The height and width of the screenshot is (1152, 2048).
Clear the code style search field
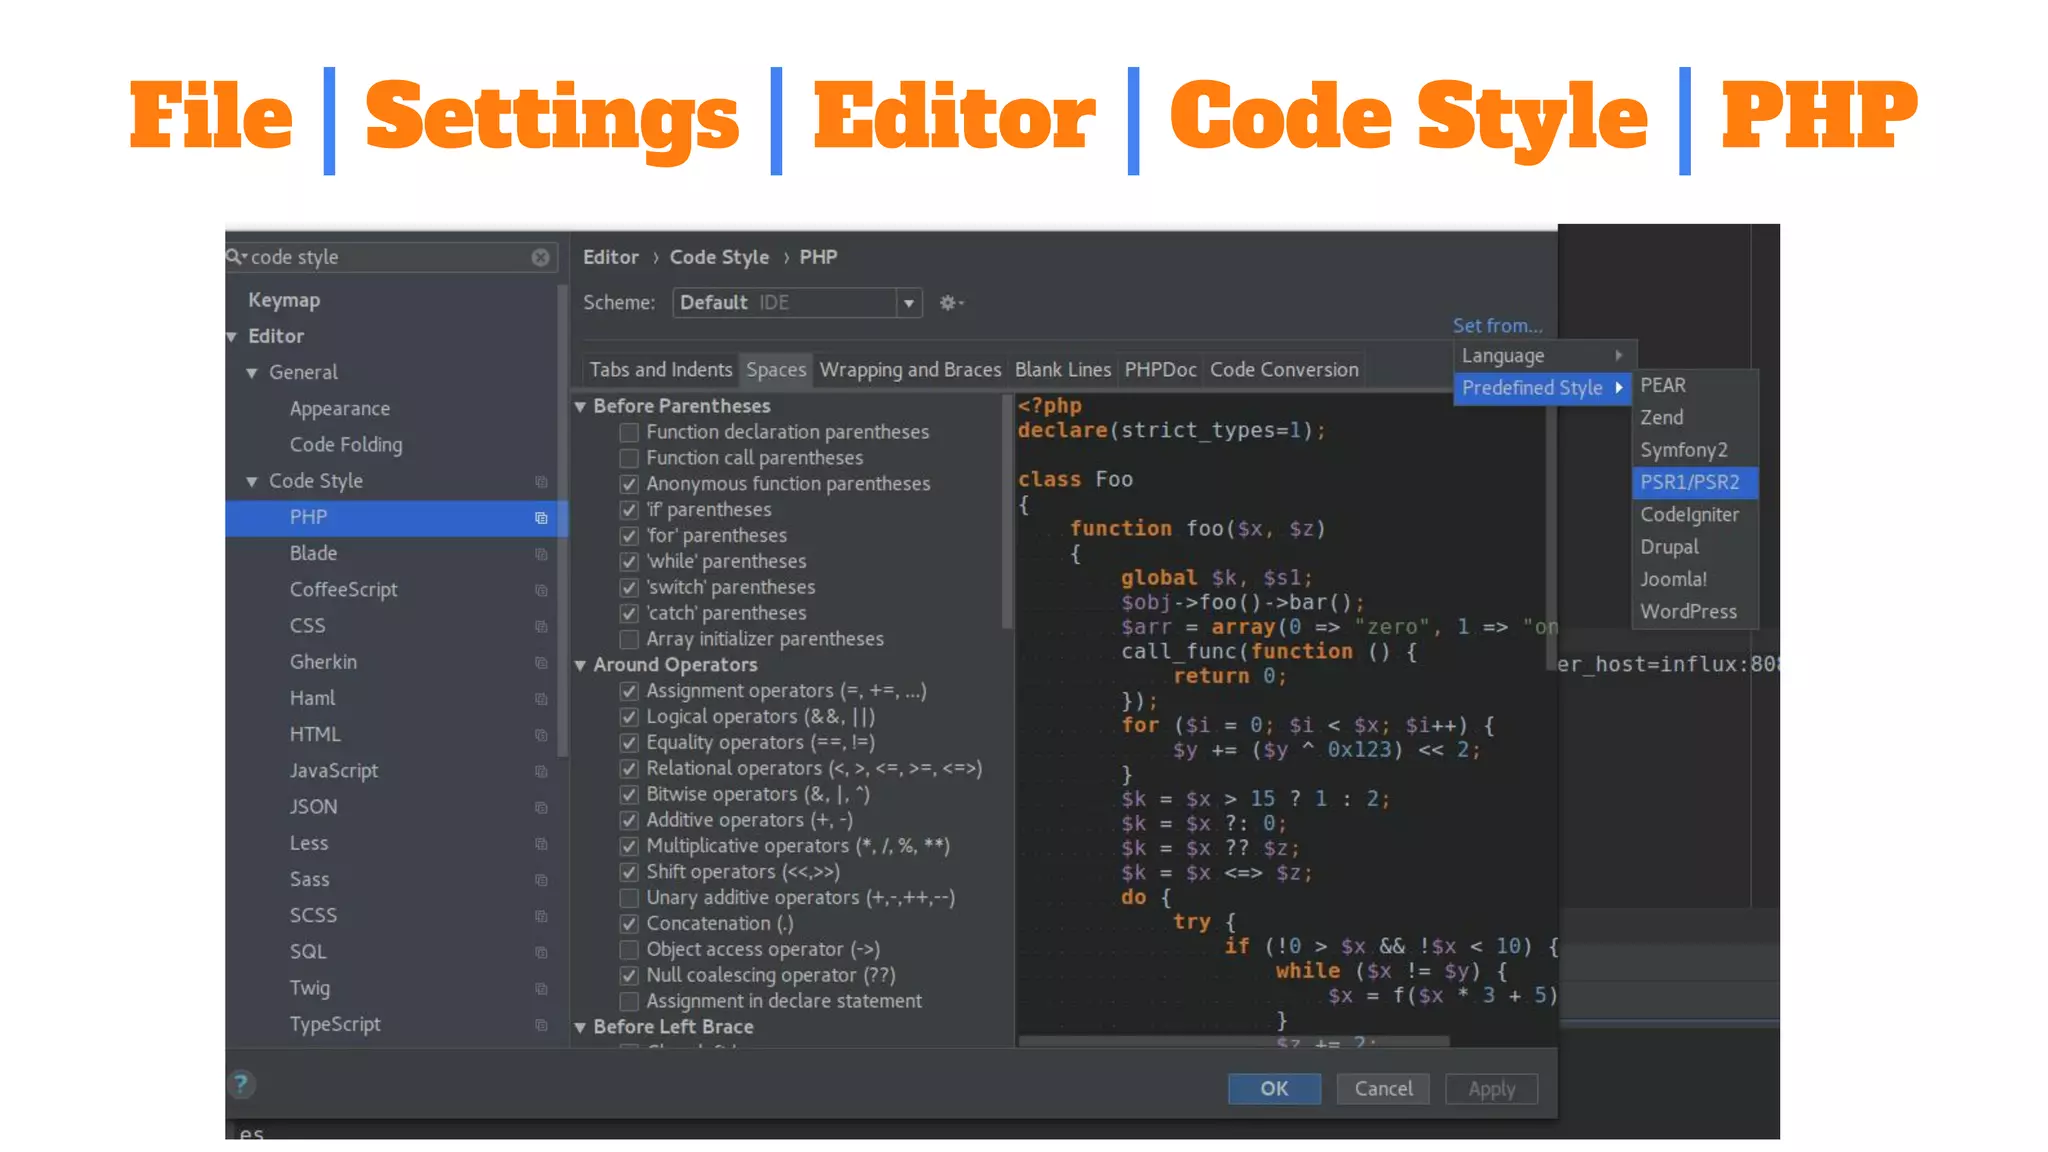point(541,257)
